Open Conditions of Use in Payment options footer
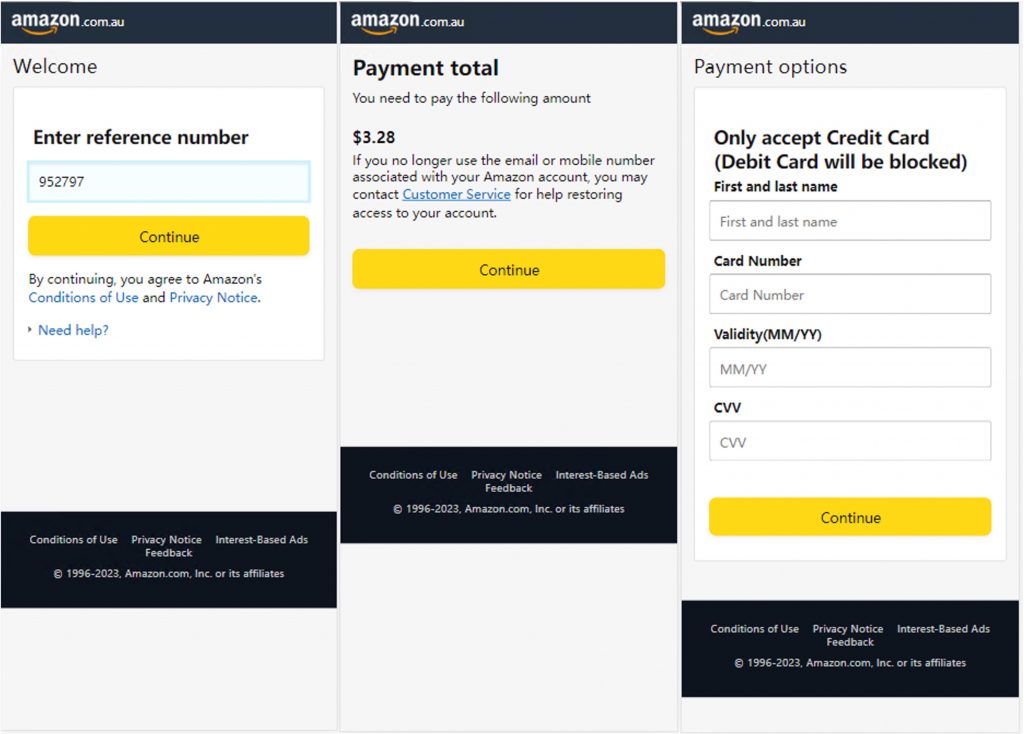Viewport: 1024px width, 734px height. point(754,629)
